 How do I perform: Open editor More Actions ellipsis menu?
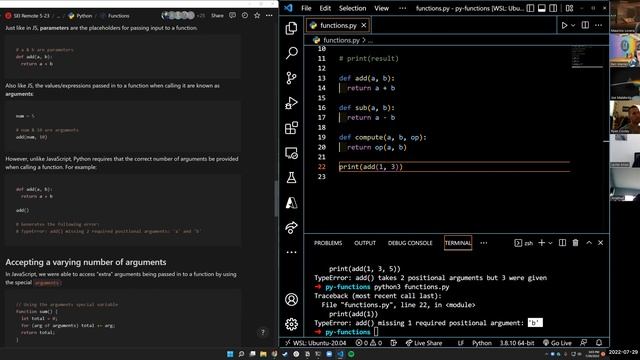coord(598,25)
